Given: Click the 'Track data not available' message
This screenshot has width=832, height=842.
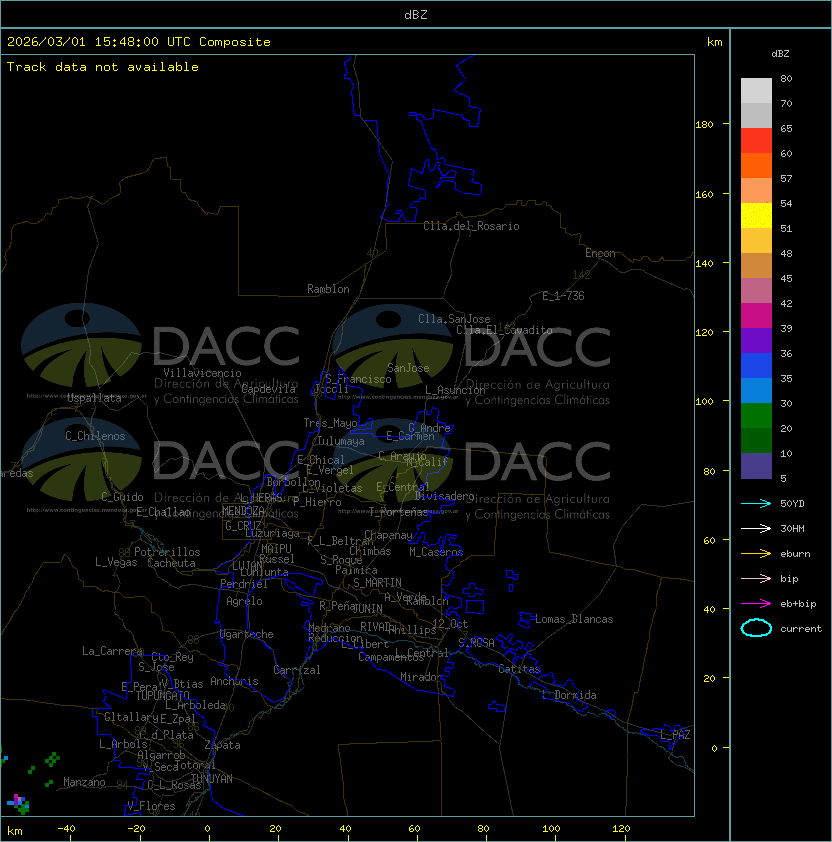Looking at the screenshot, I should tap(103, 67).
